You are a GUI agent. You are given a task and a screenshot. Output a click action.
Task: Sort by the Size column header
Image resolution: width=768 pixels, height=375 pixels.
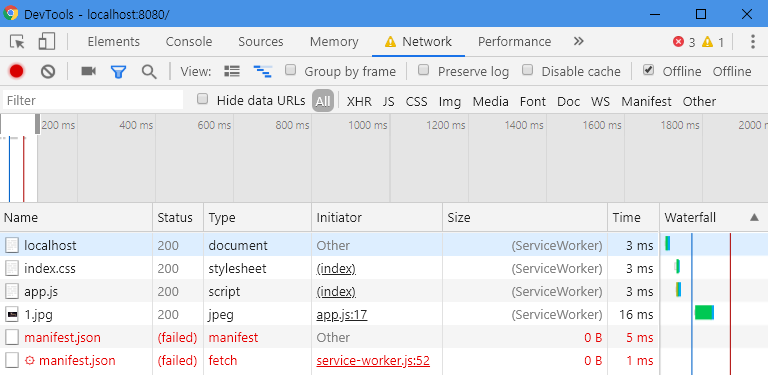point(525,217)
